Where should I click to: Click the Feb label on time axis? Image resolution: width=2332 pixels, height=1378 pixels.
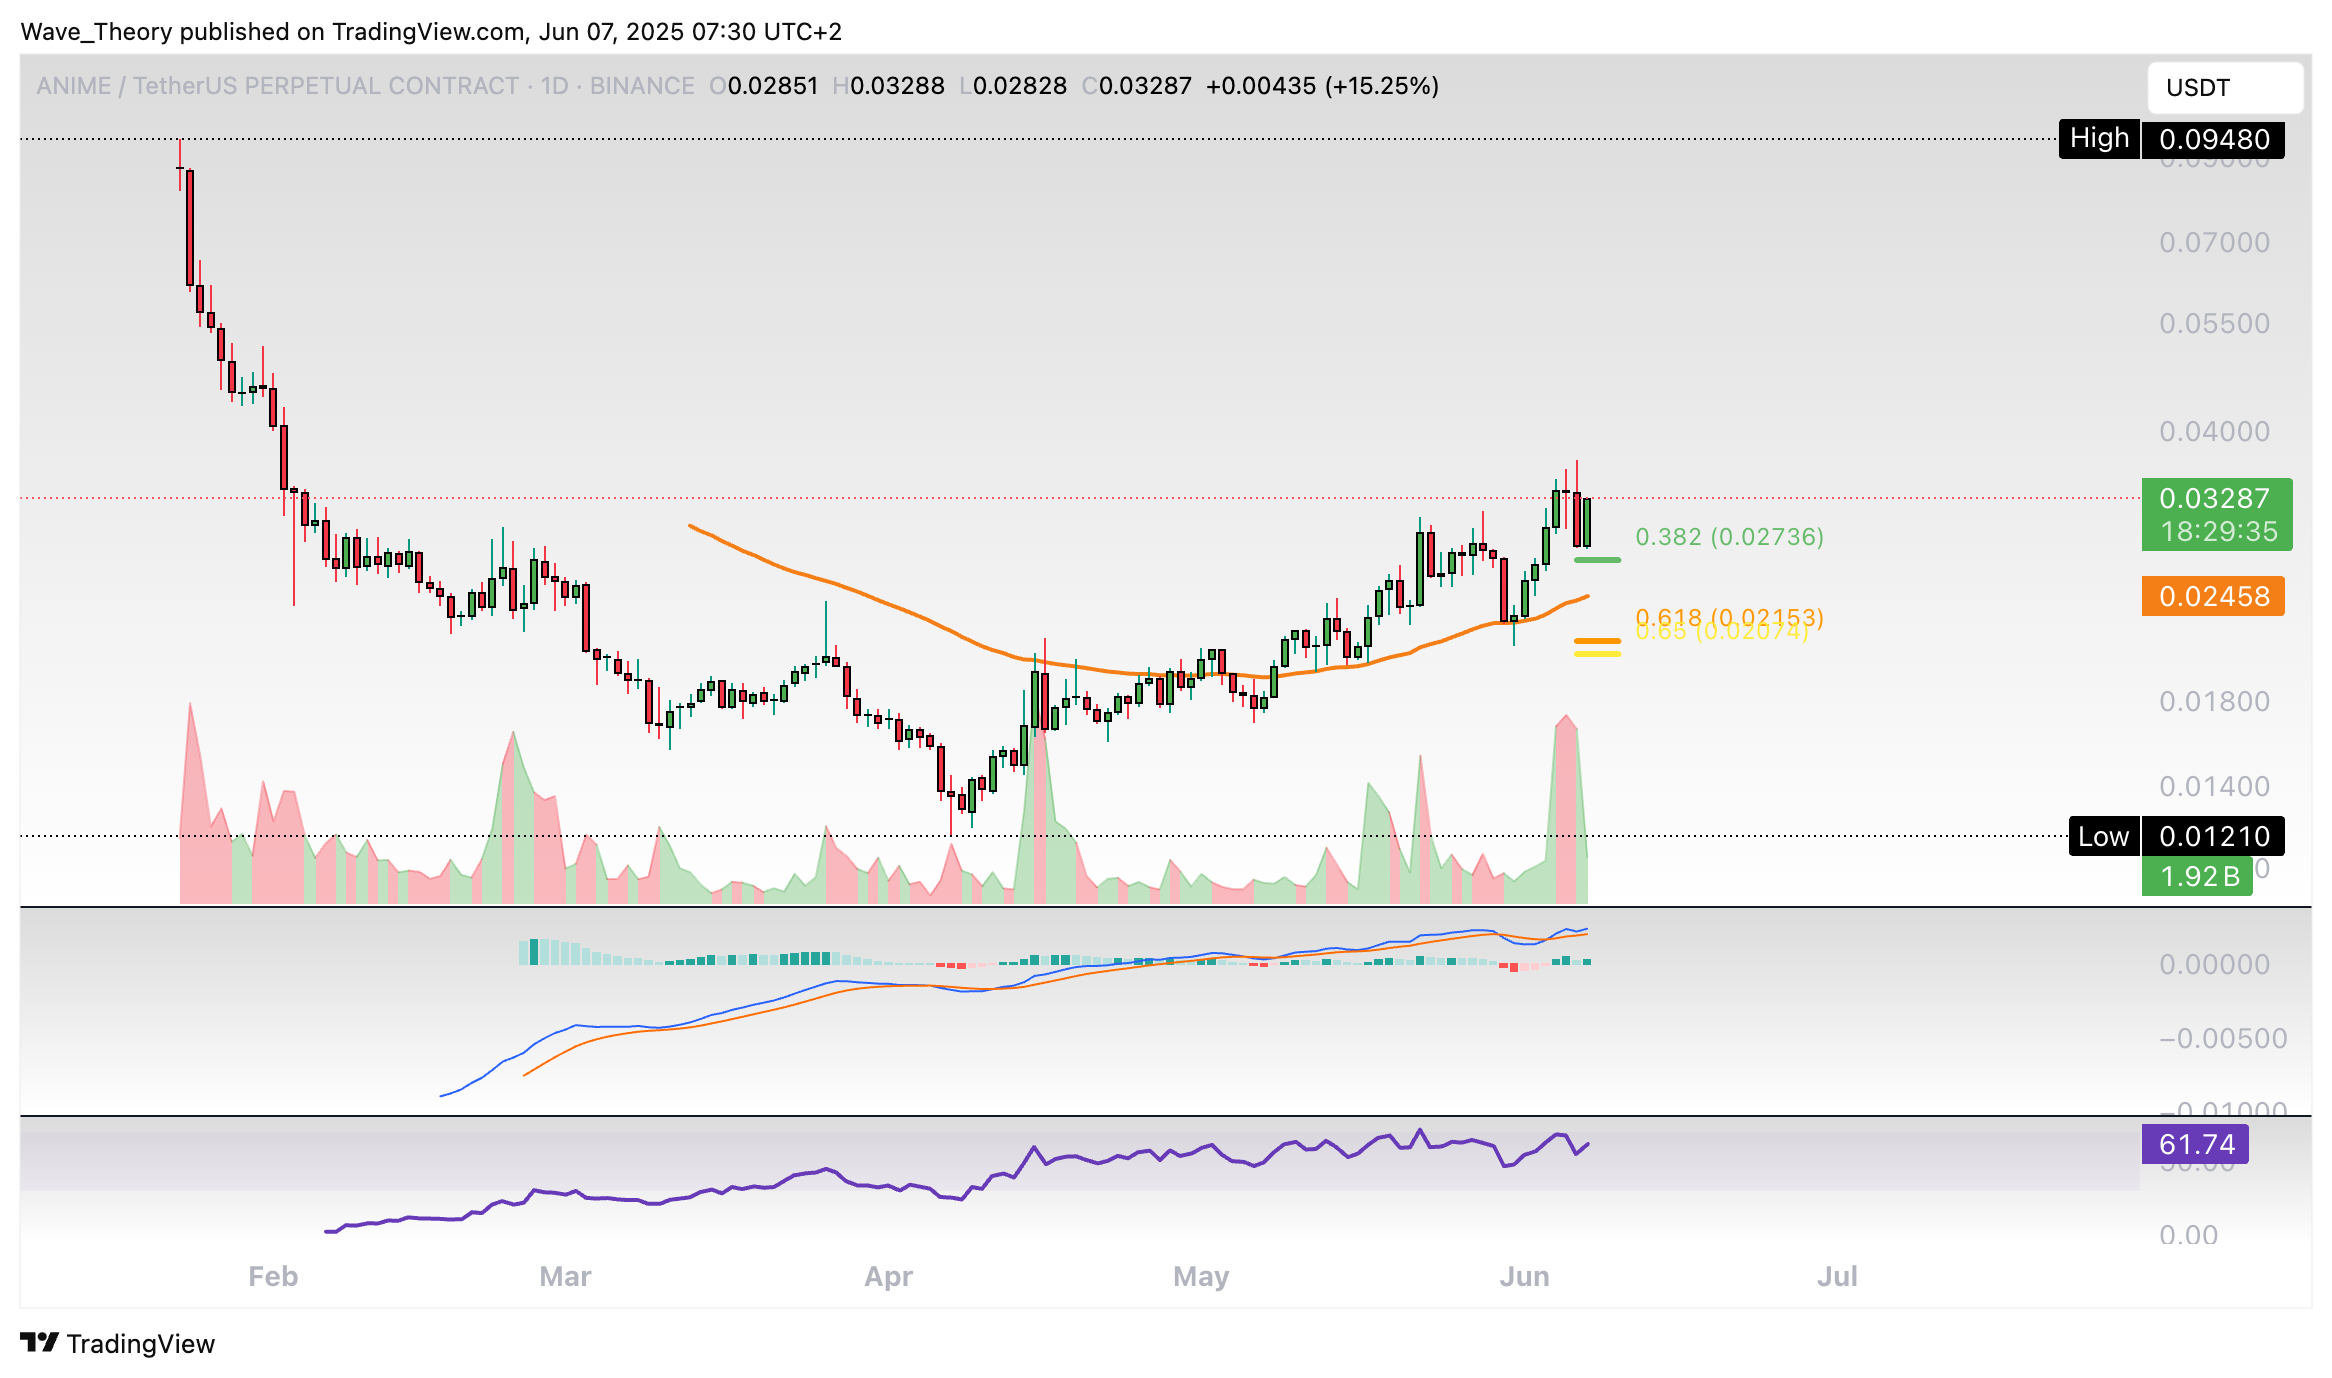click(x=273, y=1276)
